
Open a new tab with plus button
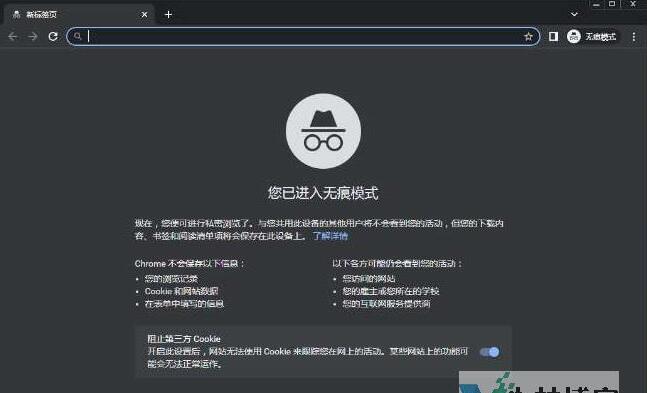click(168, 14)
